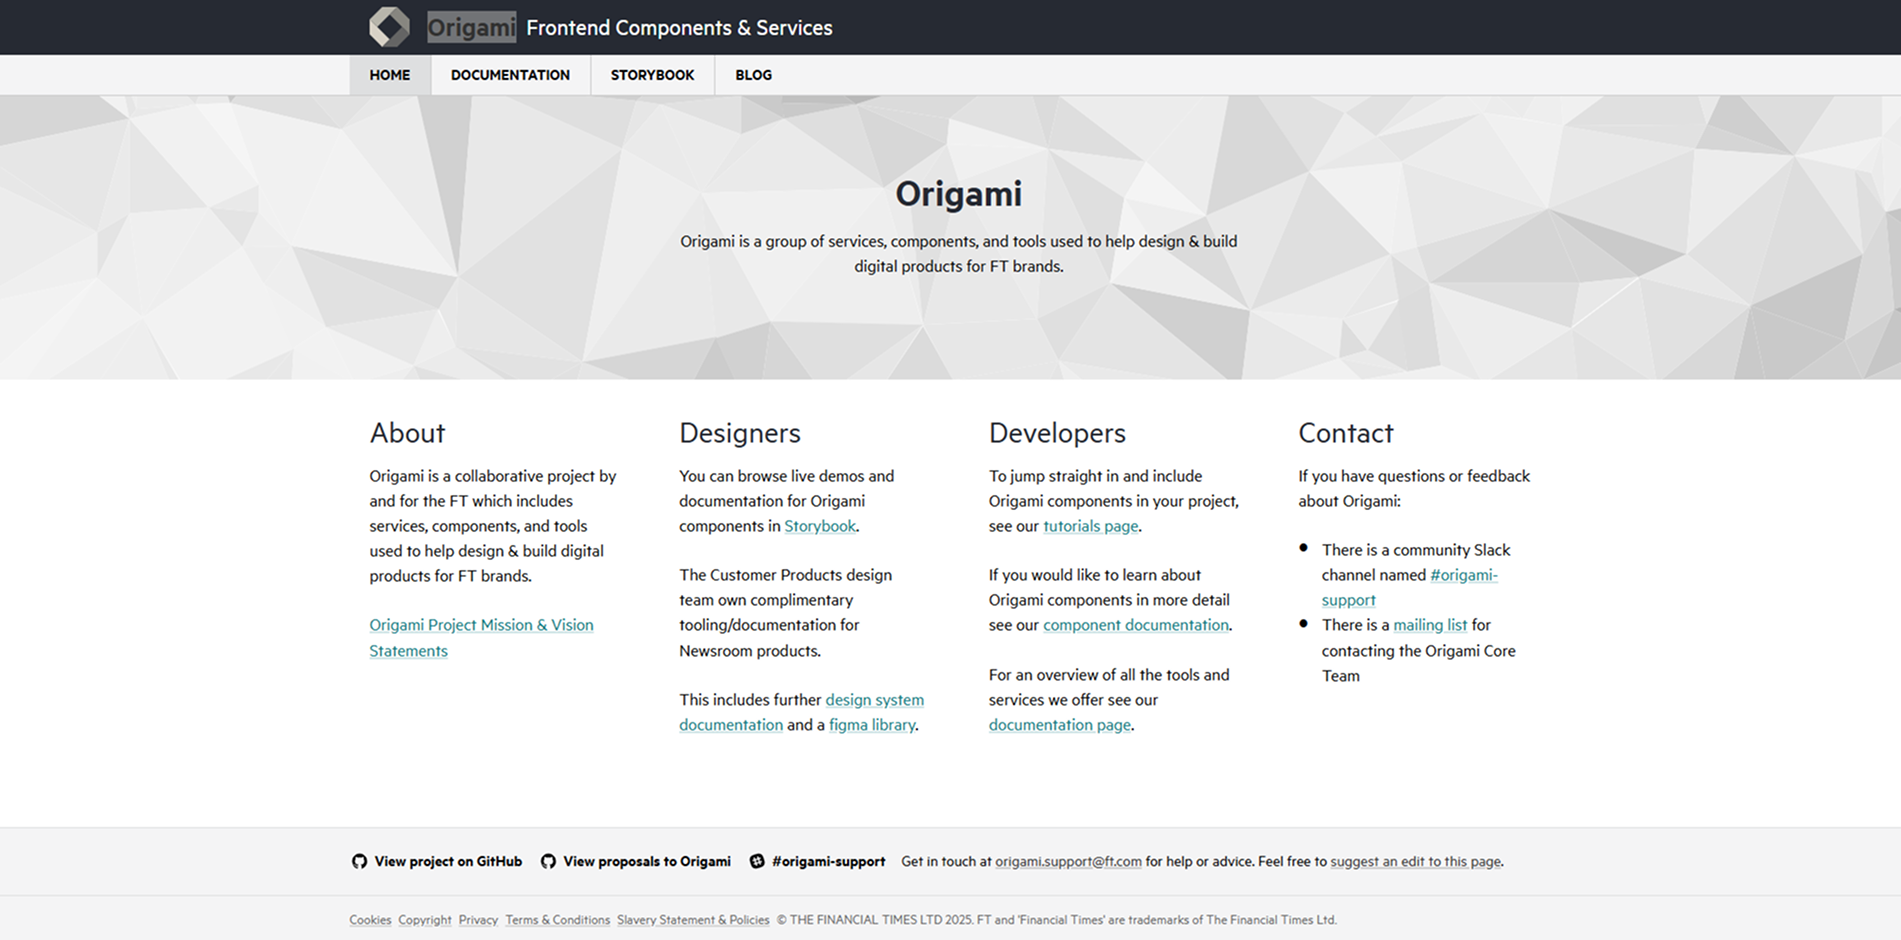Open Origami Project Mission & Vision Statements link
Image resolution: width=1901 pixels, height=940 pixels.
(x=481, y=638)
